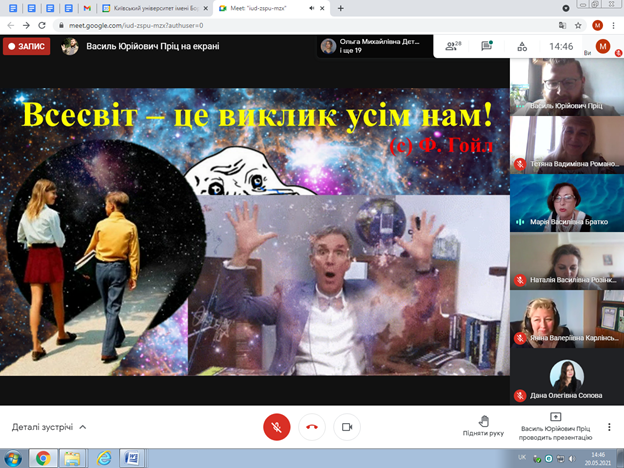
Task: Open Chrome three-dot menu
Action: coord(616,25)
